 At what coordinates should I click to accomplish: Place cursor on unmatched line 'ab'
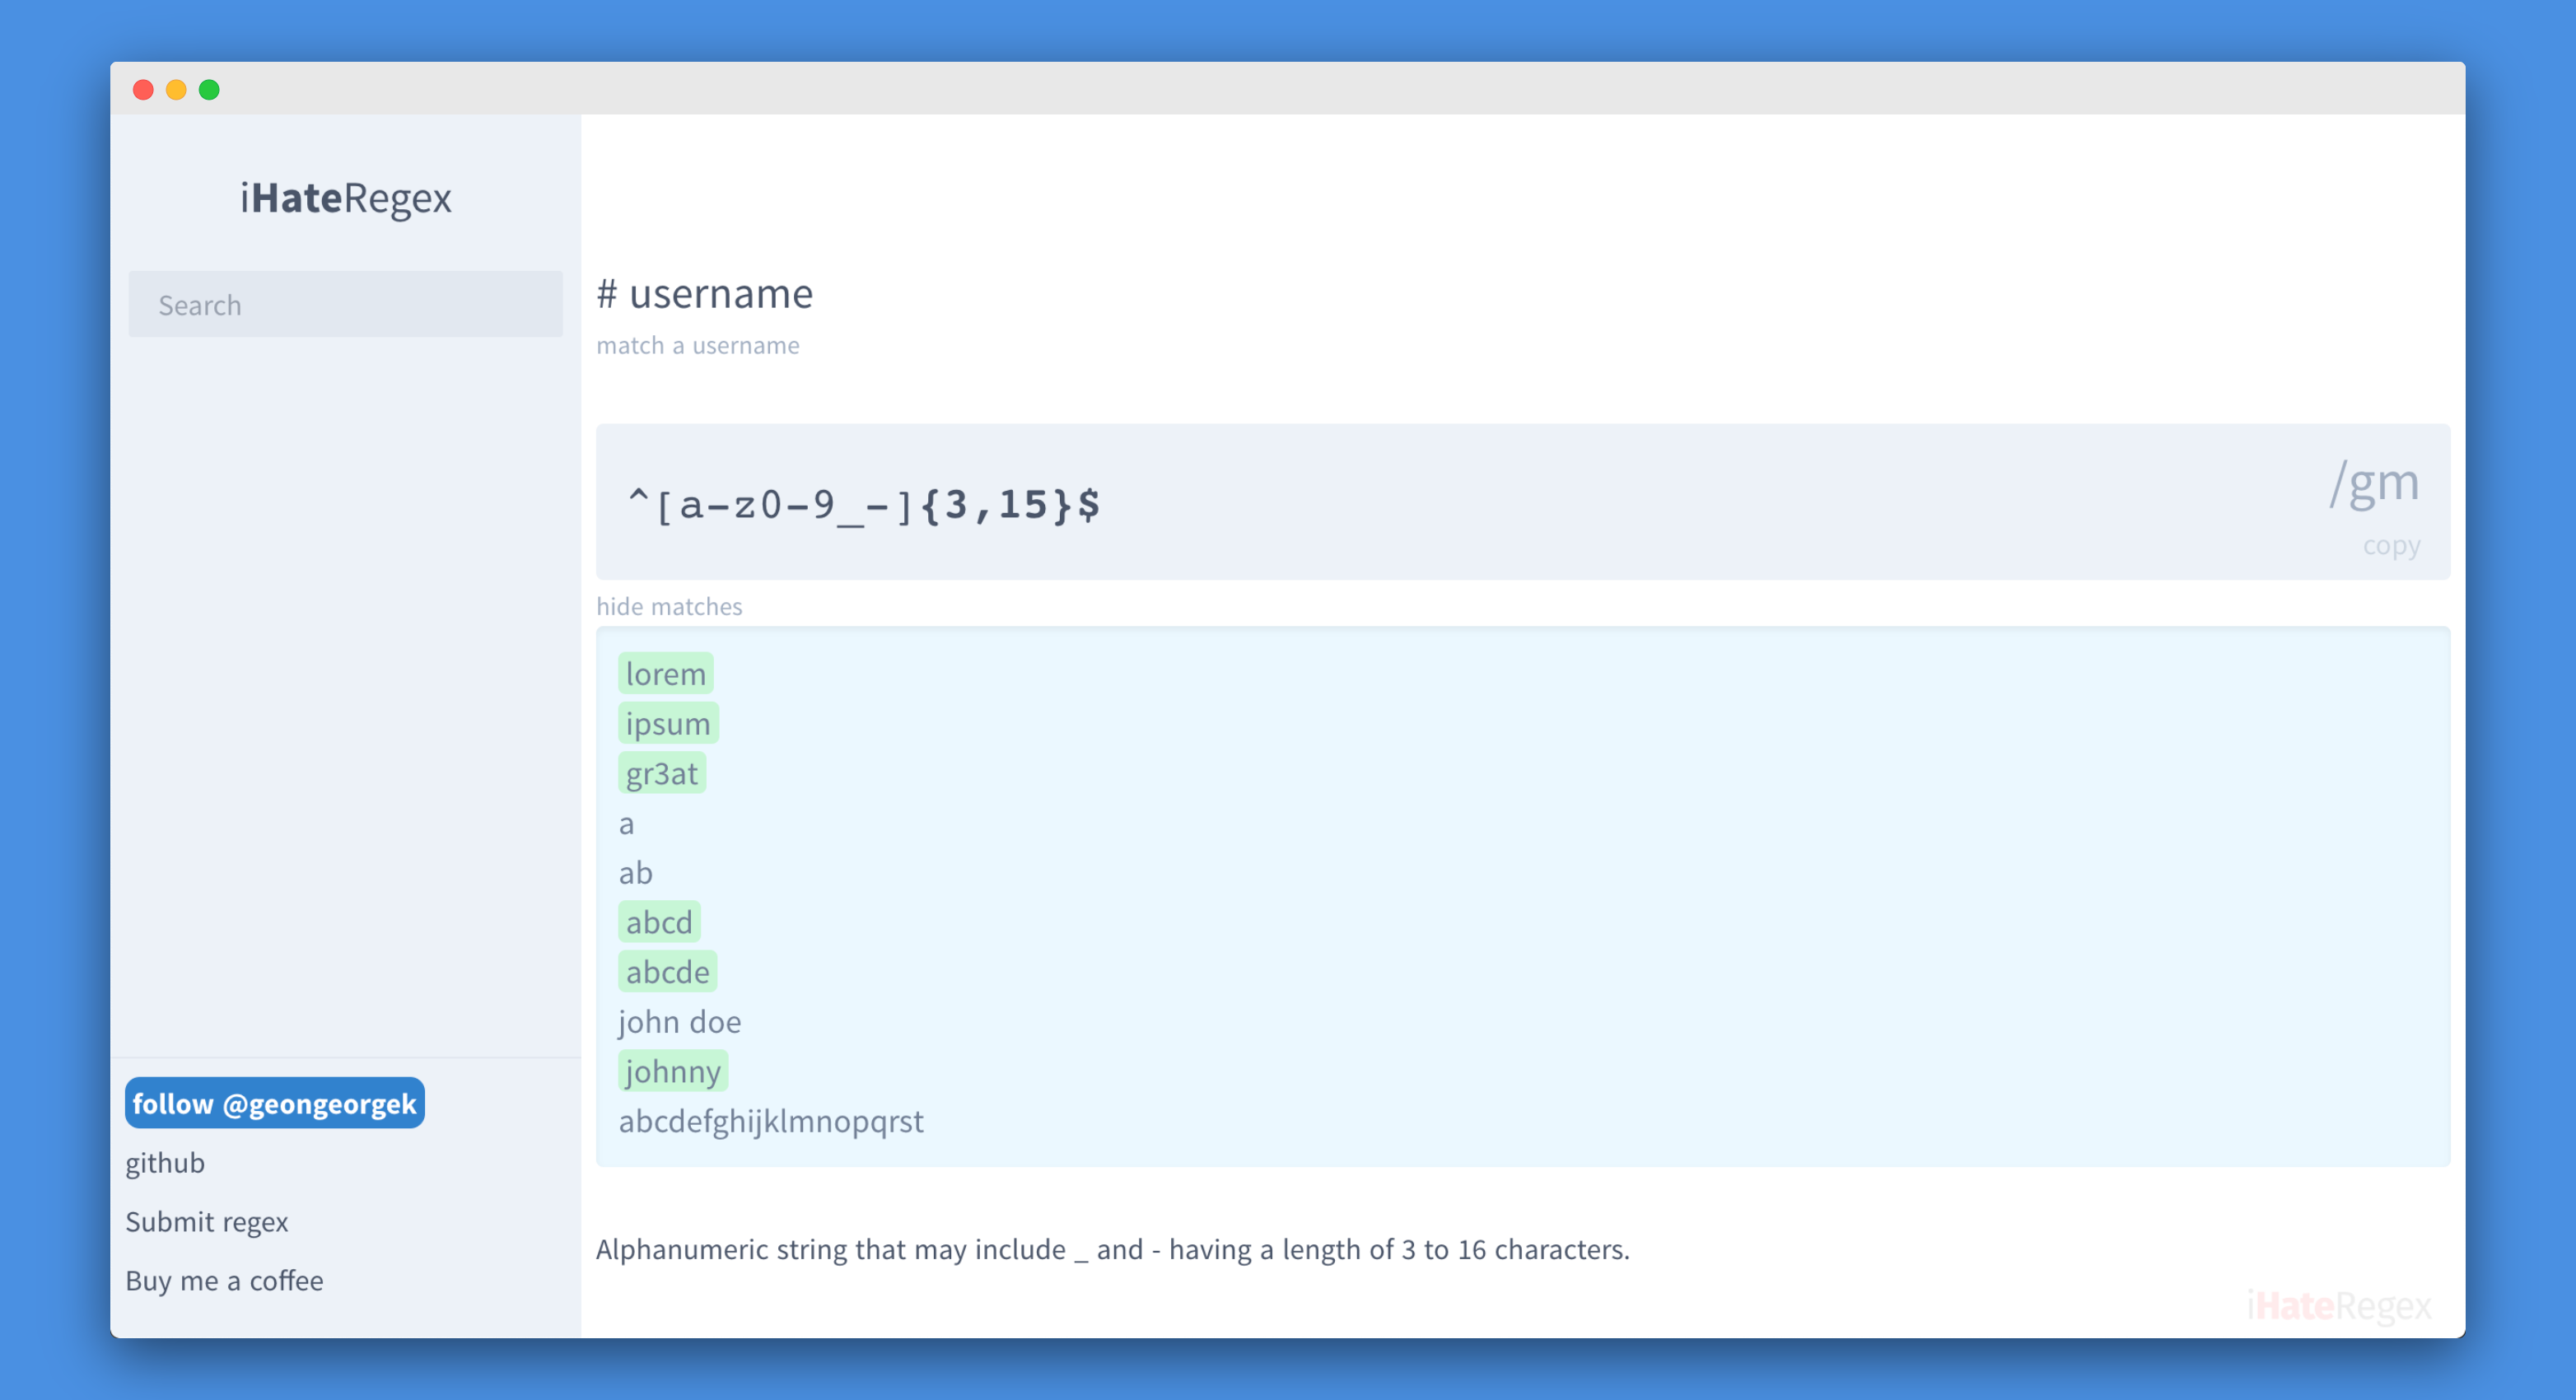(635, 873)
